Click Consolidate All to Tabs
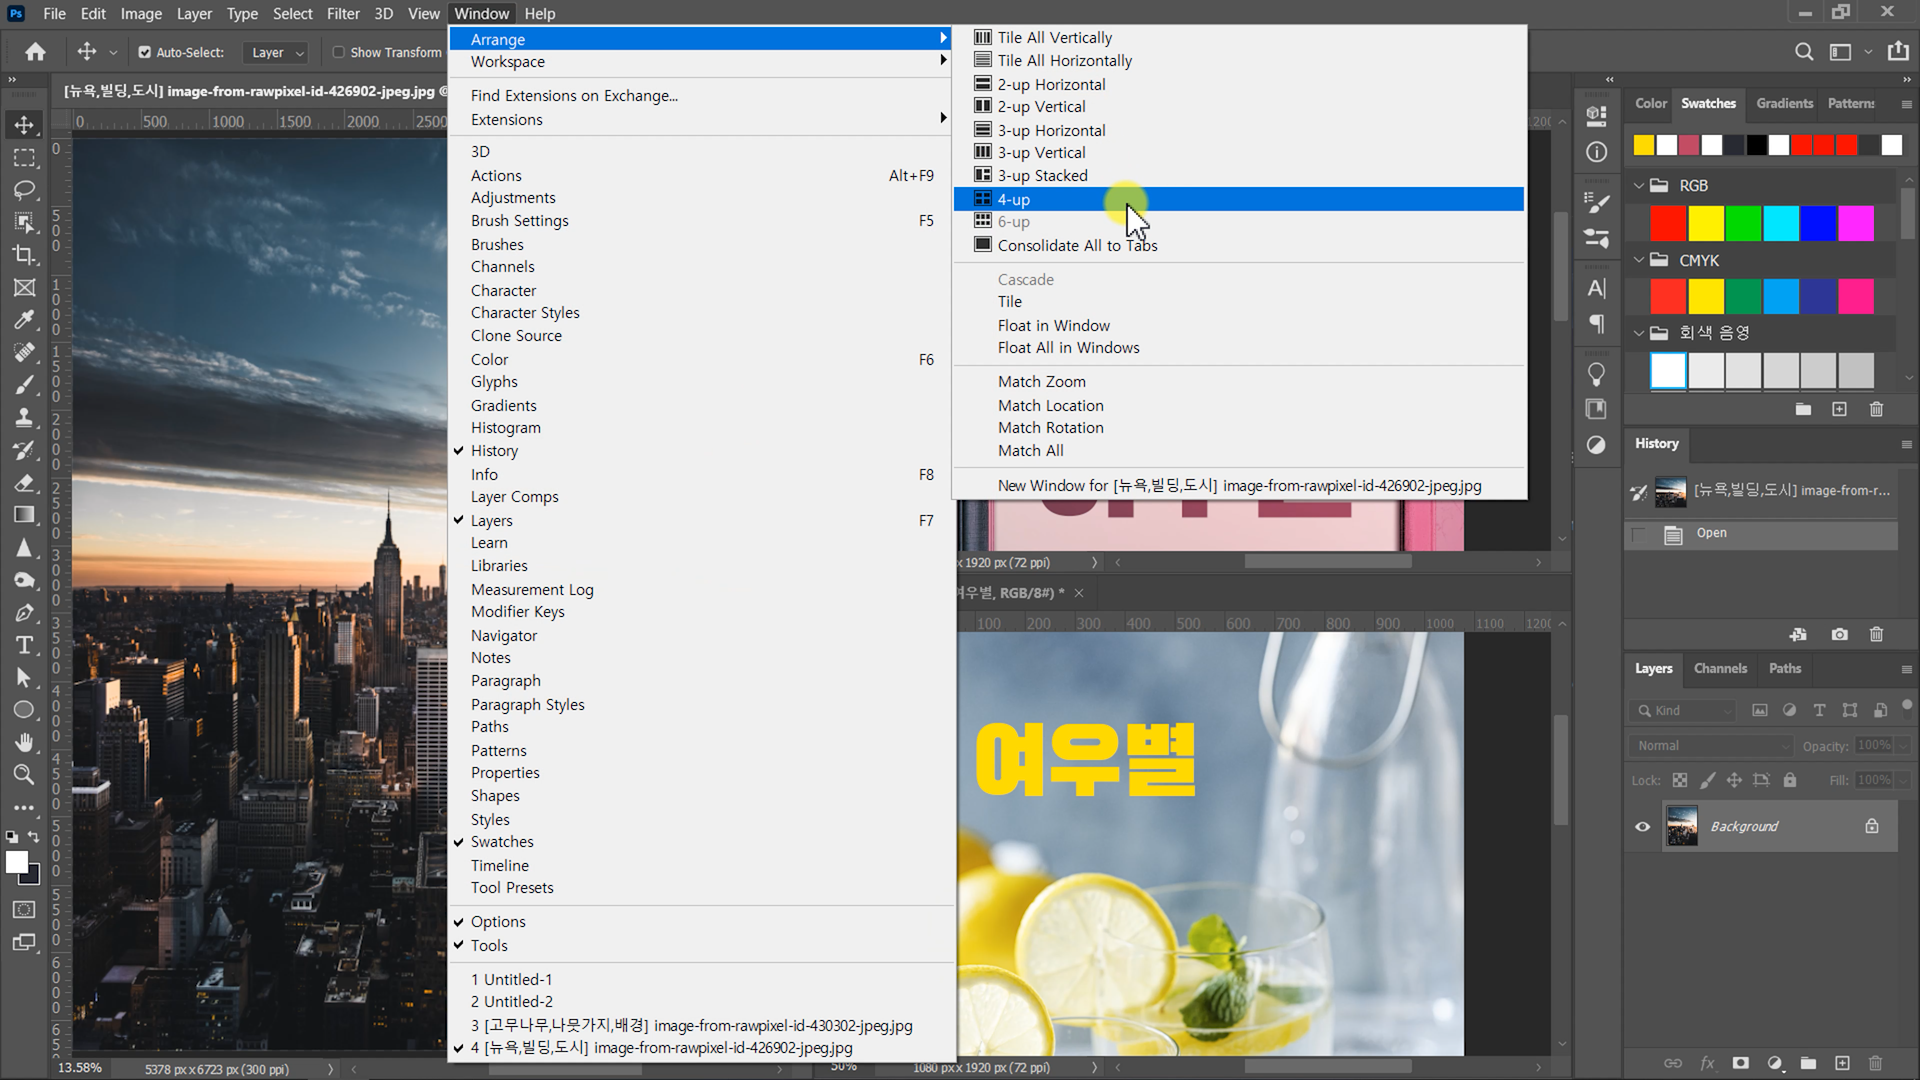The image size is (1920, 1080). (x=1077, y=245)
